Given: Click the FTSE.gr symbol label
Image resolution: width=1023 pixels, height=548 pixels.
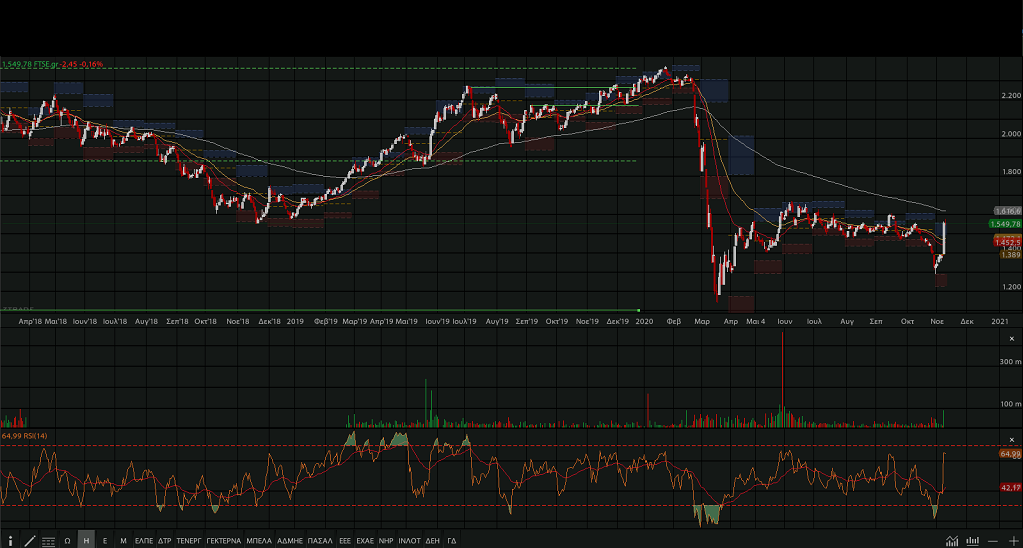Looking at the screenshot, I should pos(46,65).
